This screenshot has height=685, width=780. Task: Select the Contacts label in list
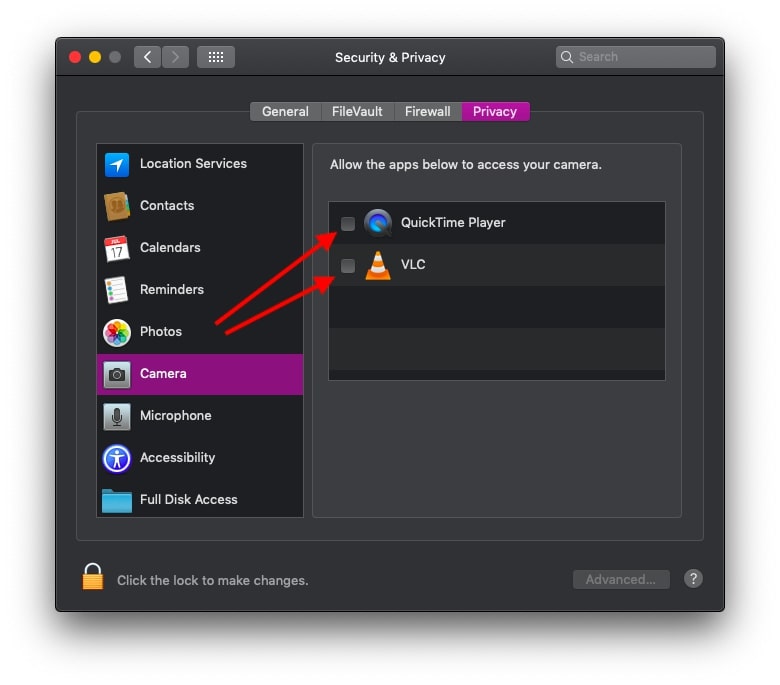click(167, 205)
